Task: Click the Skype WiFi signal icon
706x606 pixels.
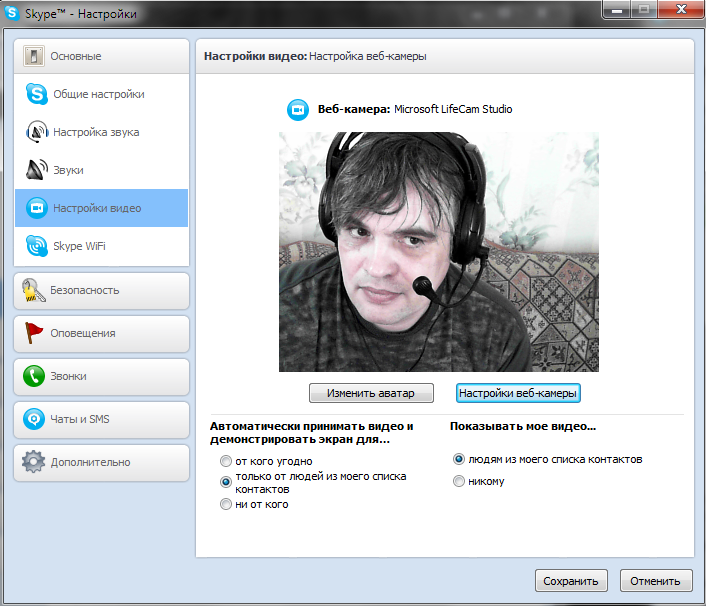Action: click(36, 246)
